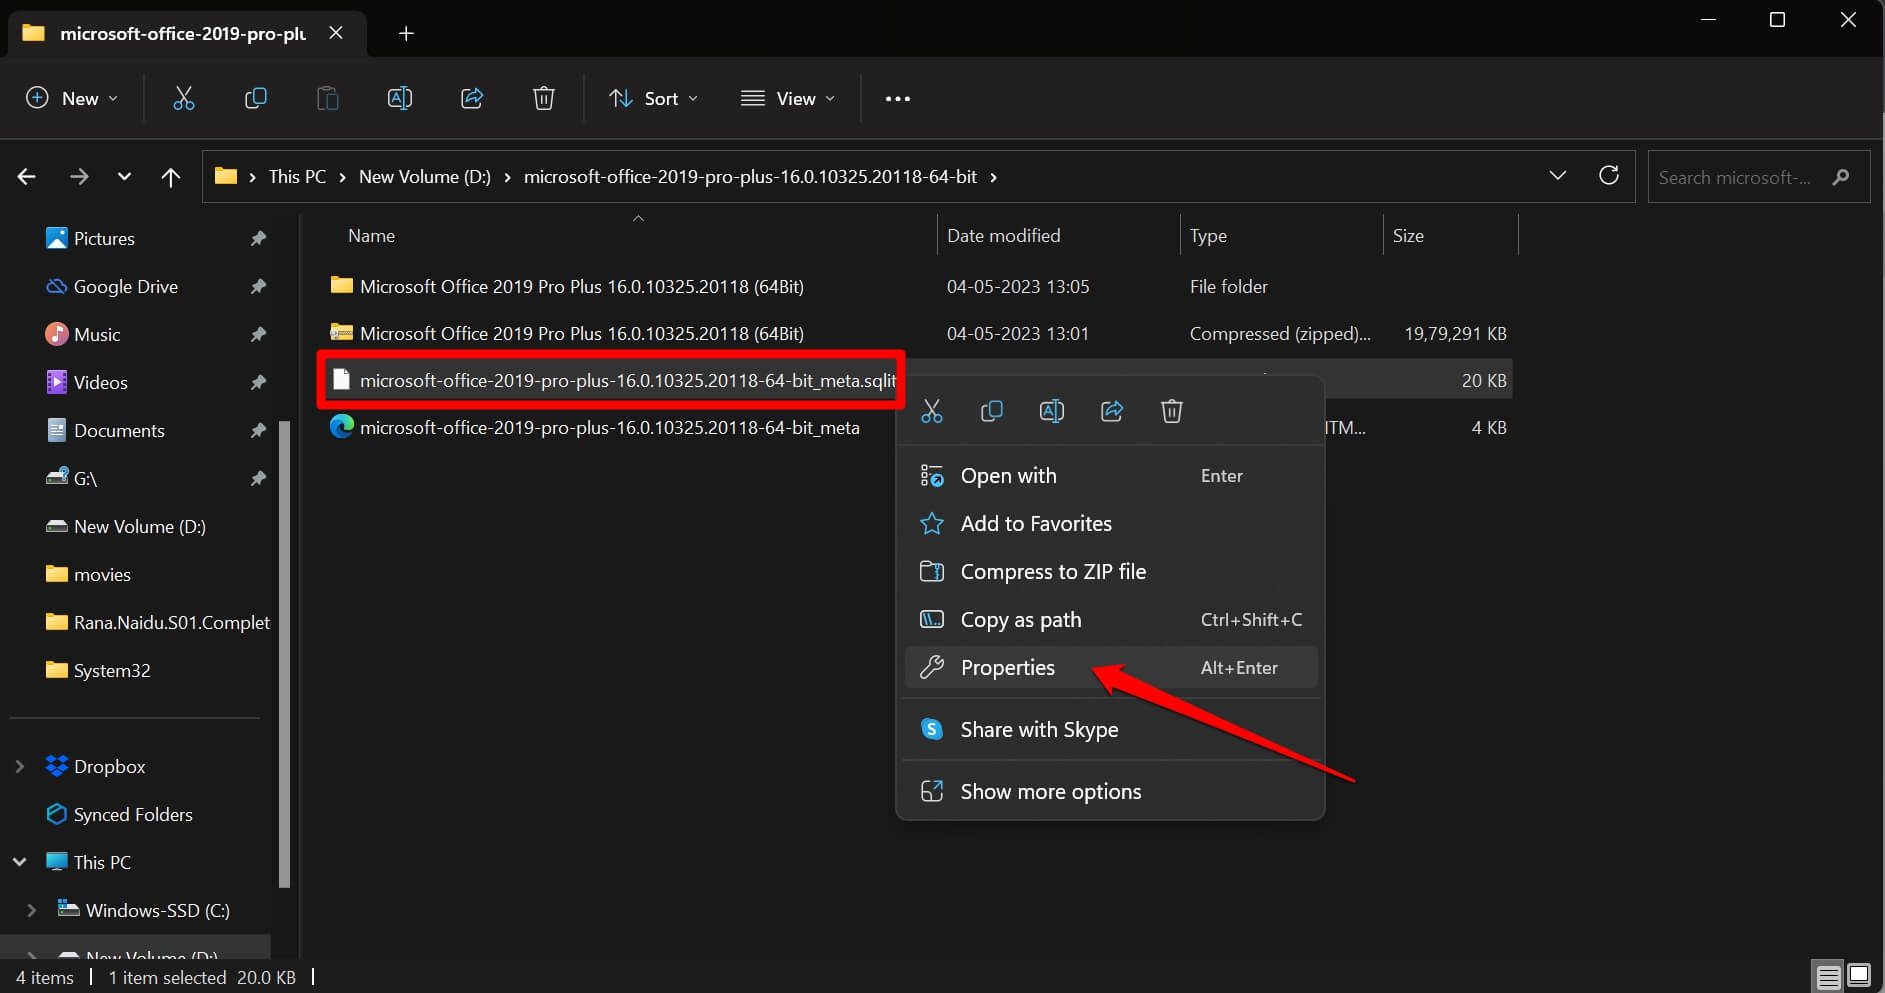
Task: Open the Sort dropdown
Action: pos(653,98)
